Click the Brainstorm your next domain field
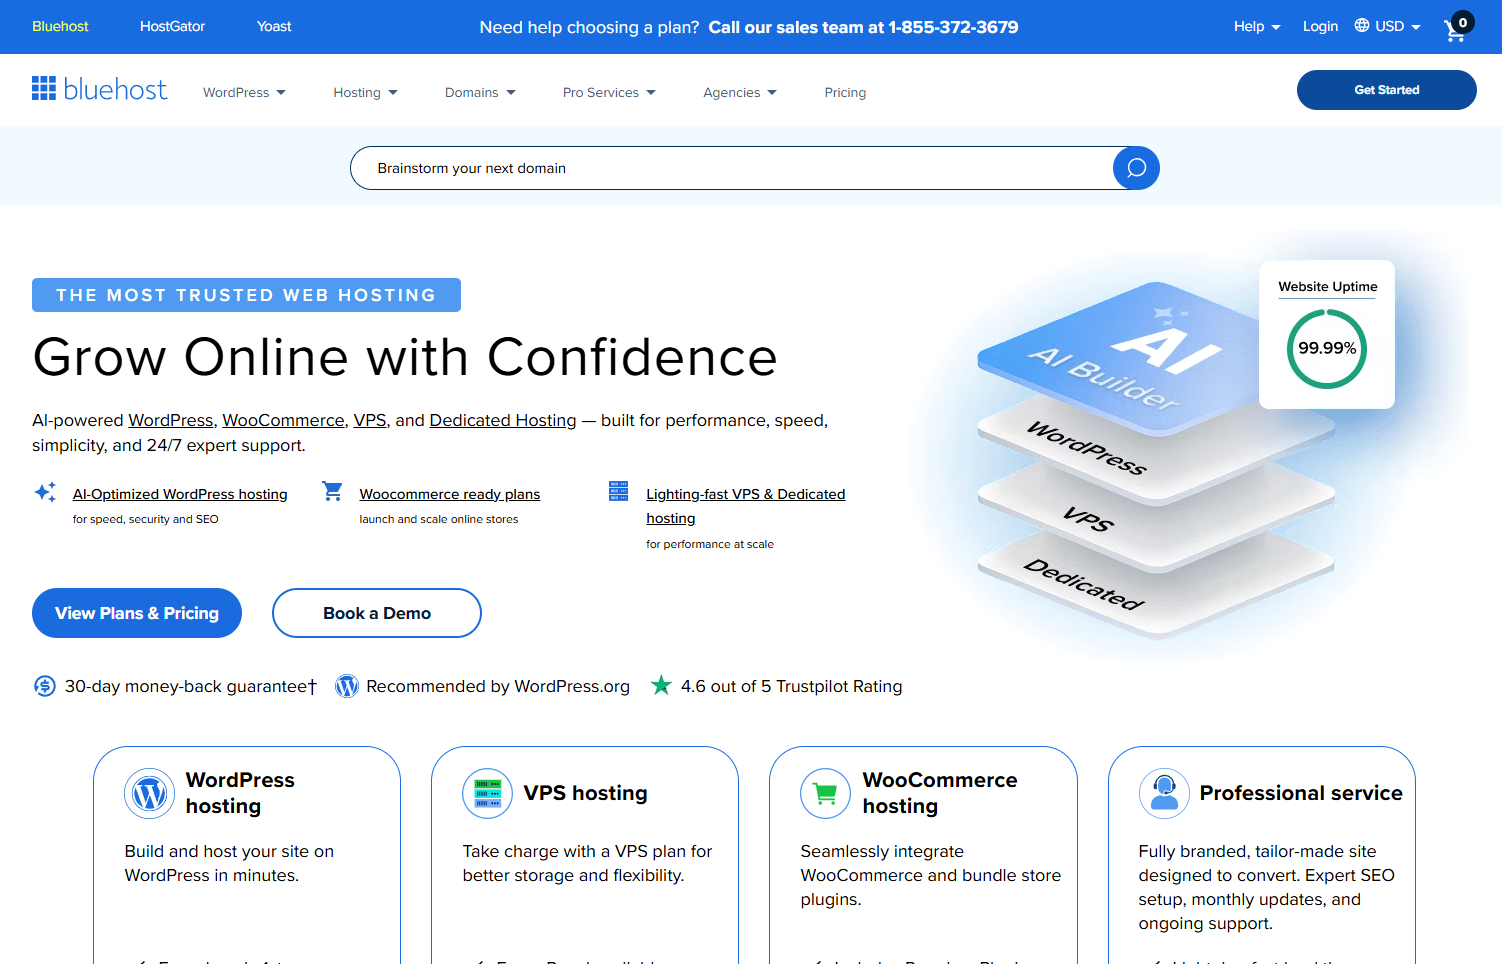Viewport: 1502px width, 964px height. point(730,168)
